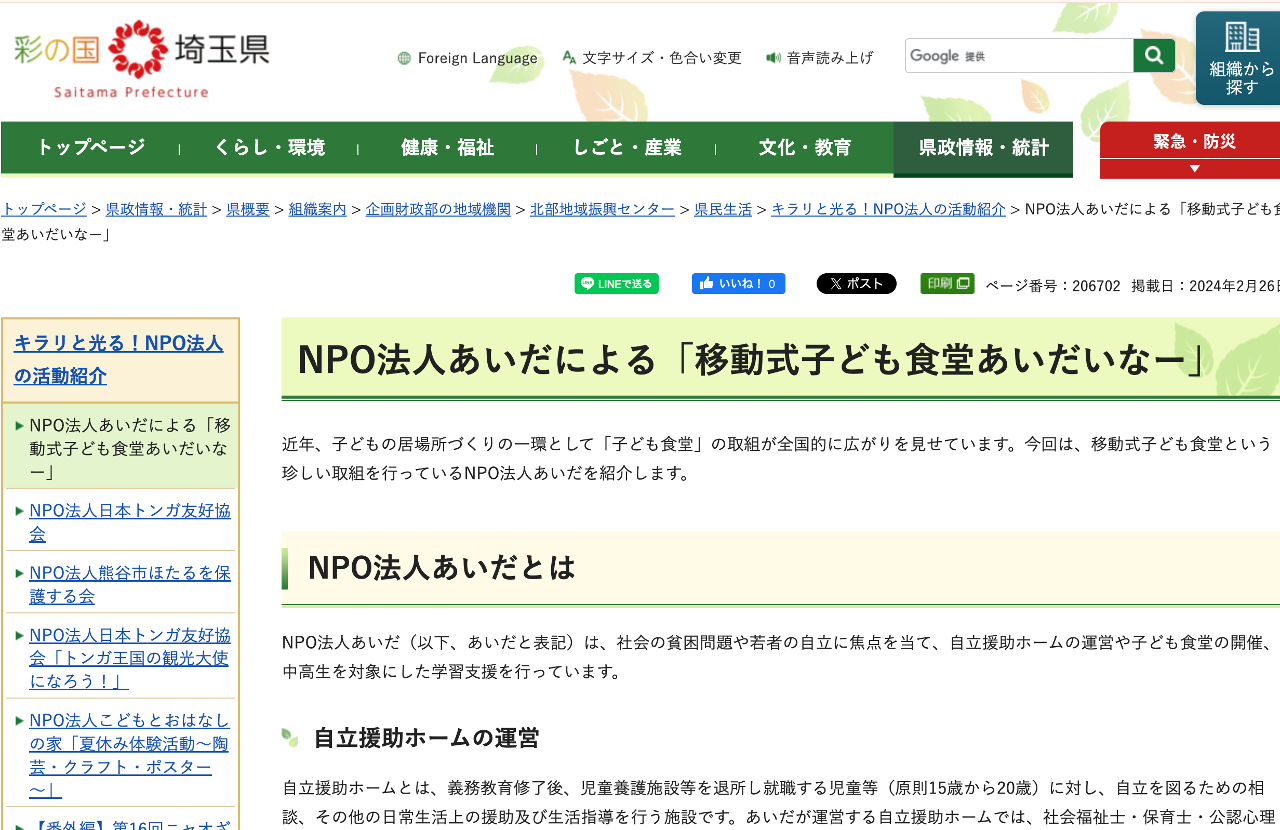Follow the 北部地域振興センター breadcrumb link

(x=602, y=209)
